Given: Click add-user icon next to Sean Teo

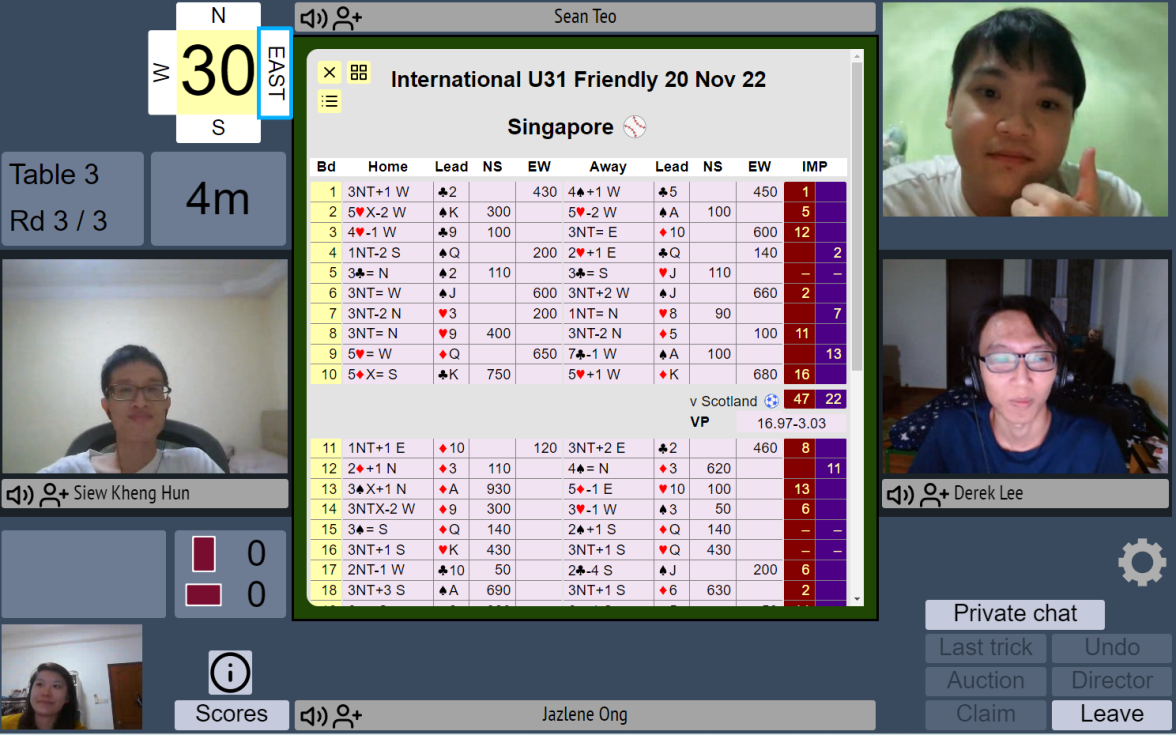Looking at the screenshot, I should 347,18.
